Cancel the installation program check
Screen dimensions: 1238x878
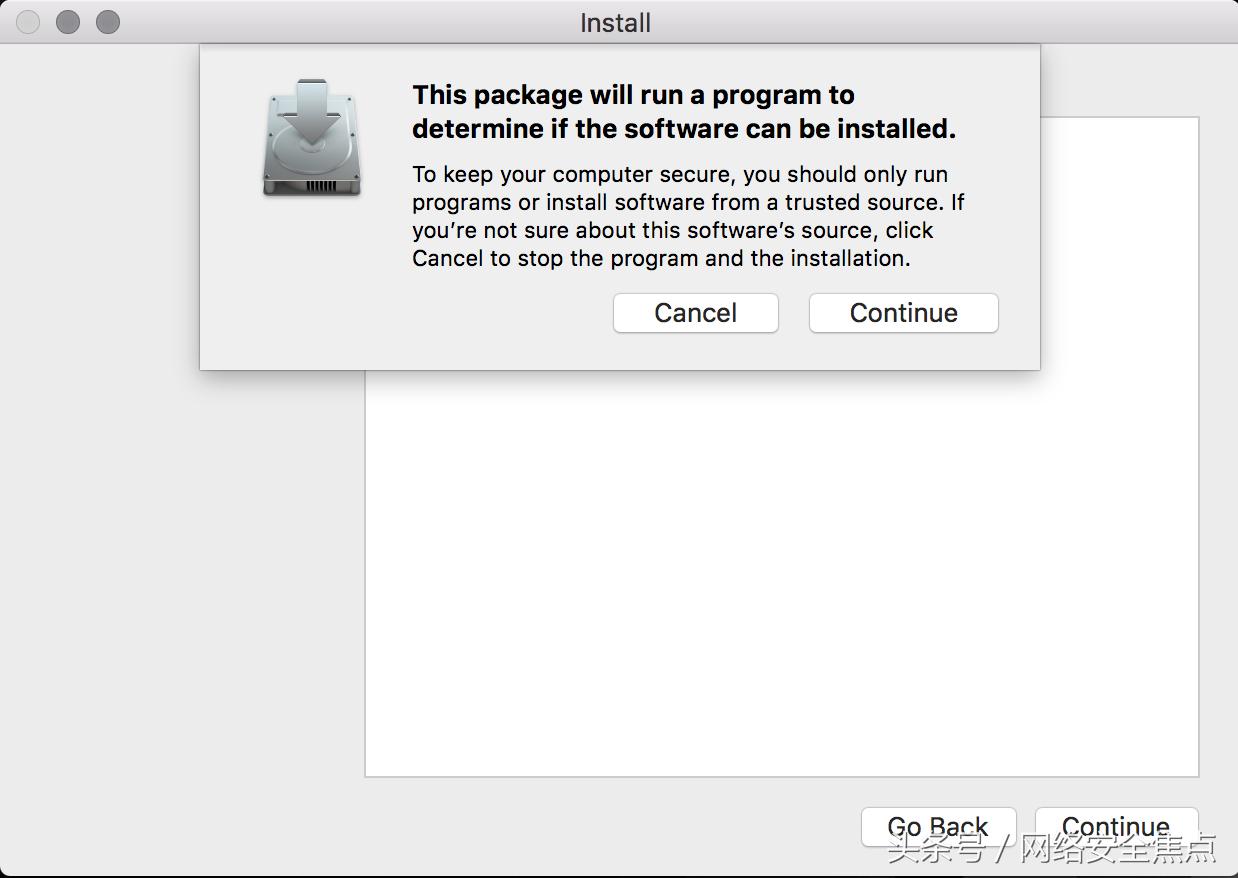pyautogui.click(x=695, y=313)
